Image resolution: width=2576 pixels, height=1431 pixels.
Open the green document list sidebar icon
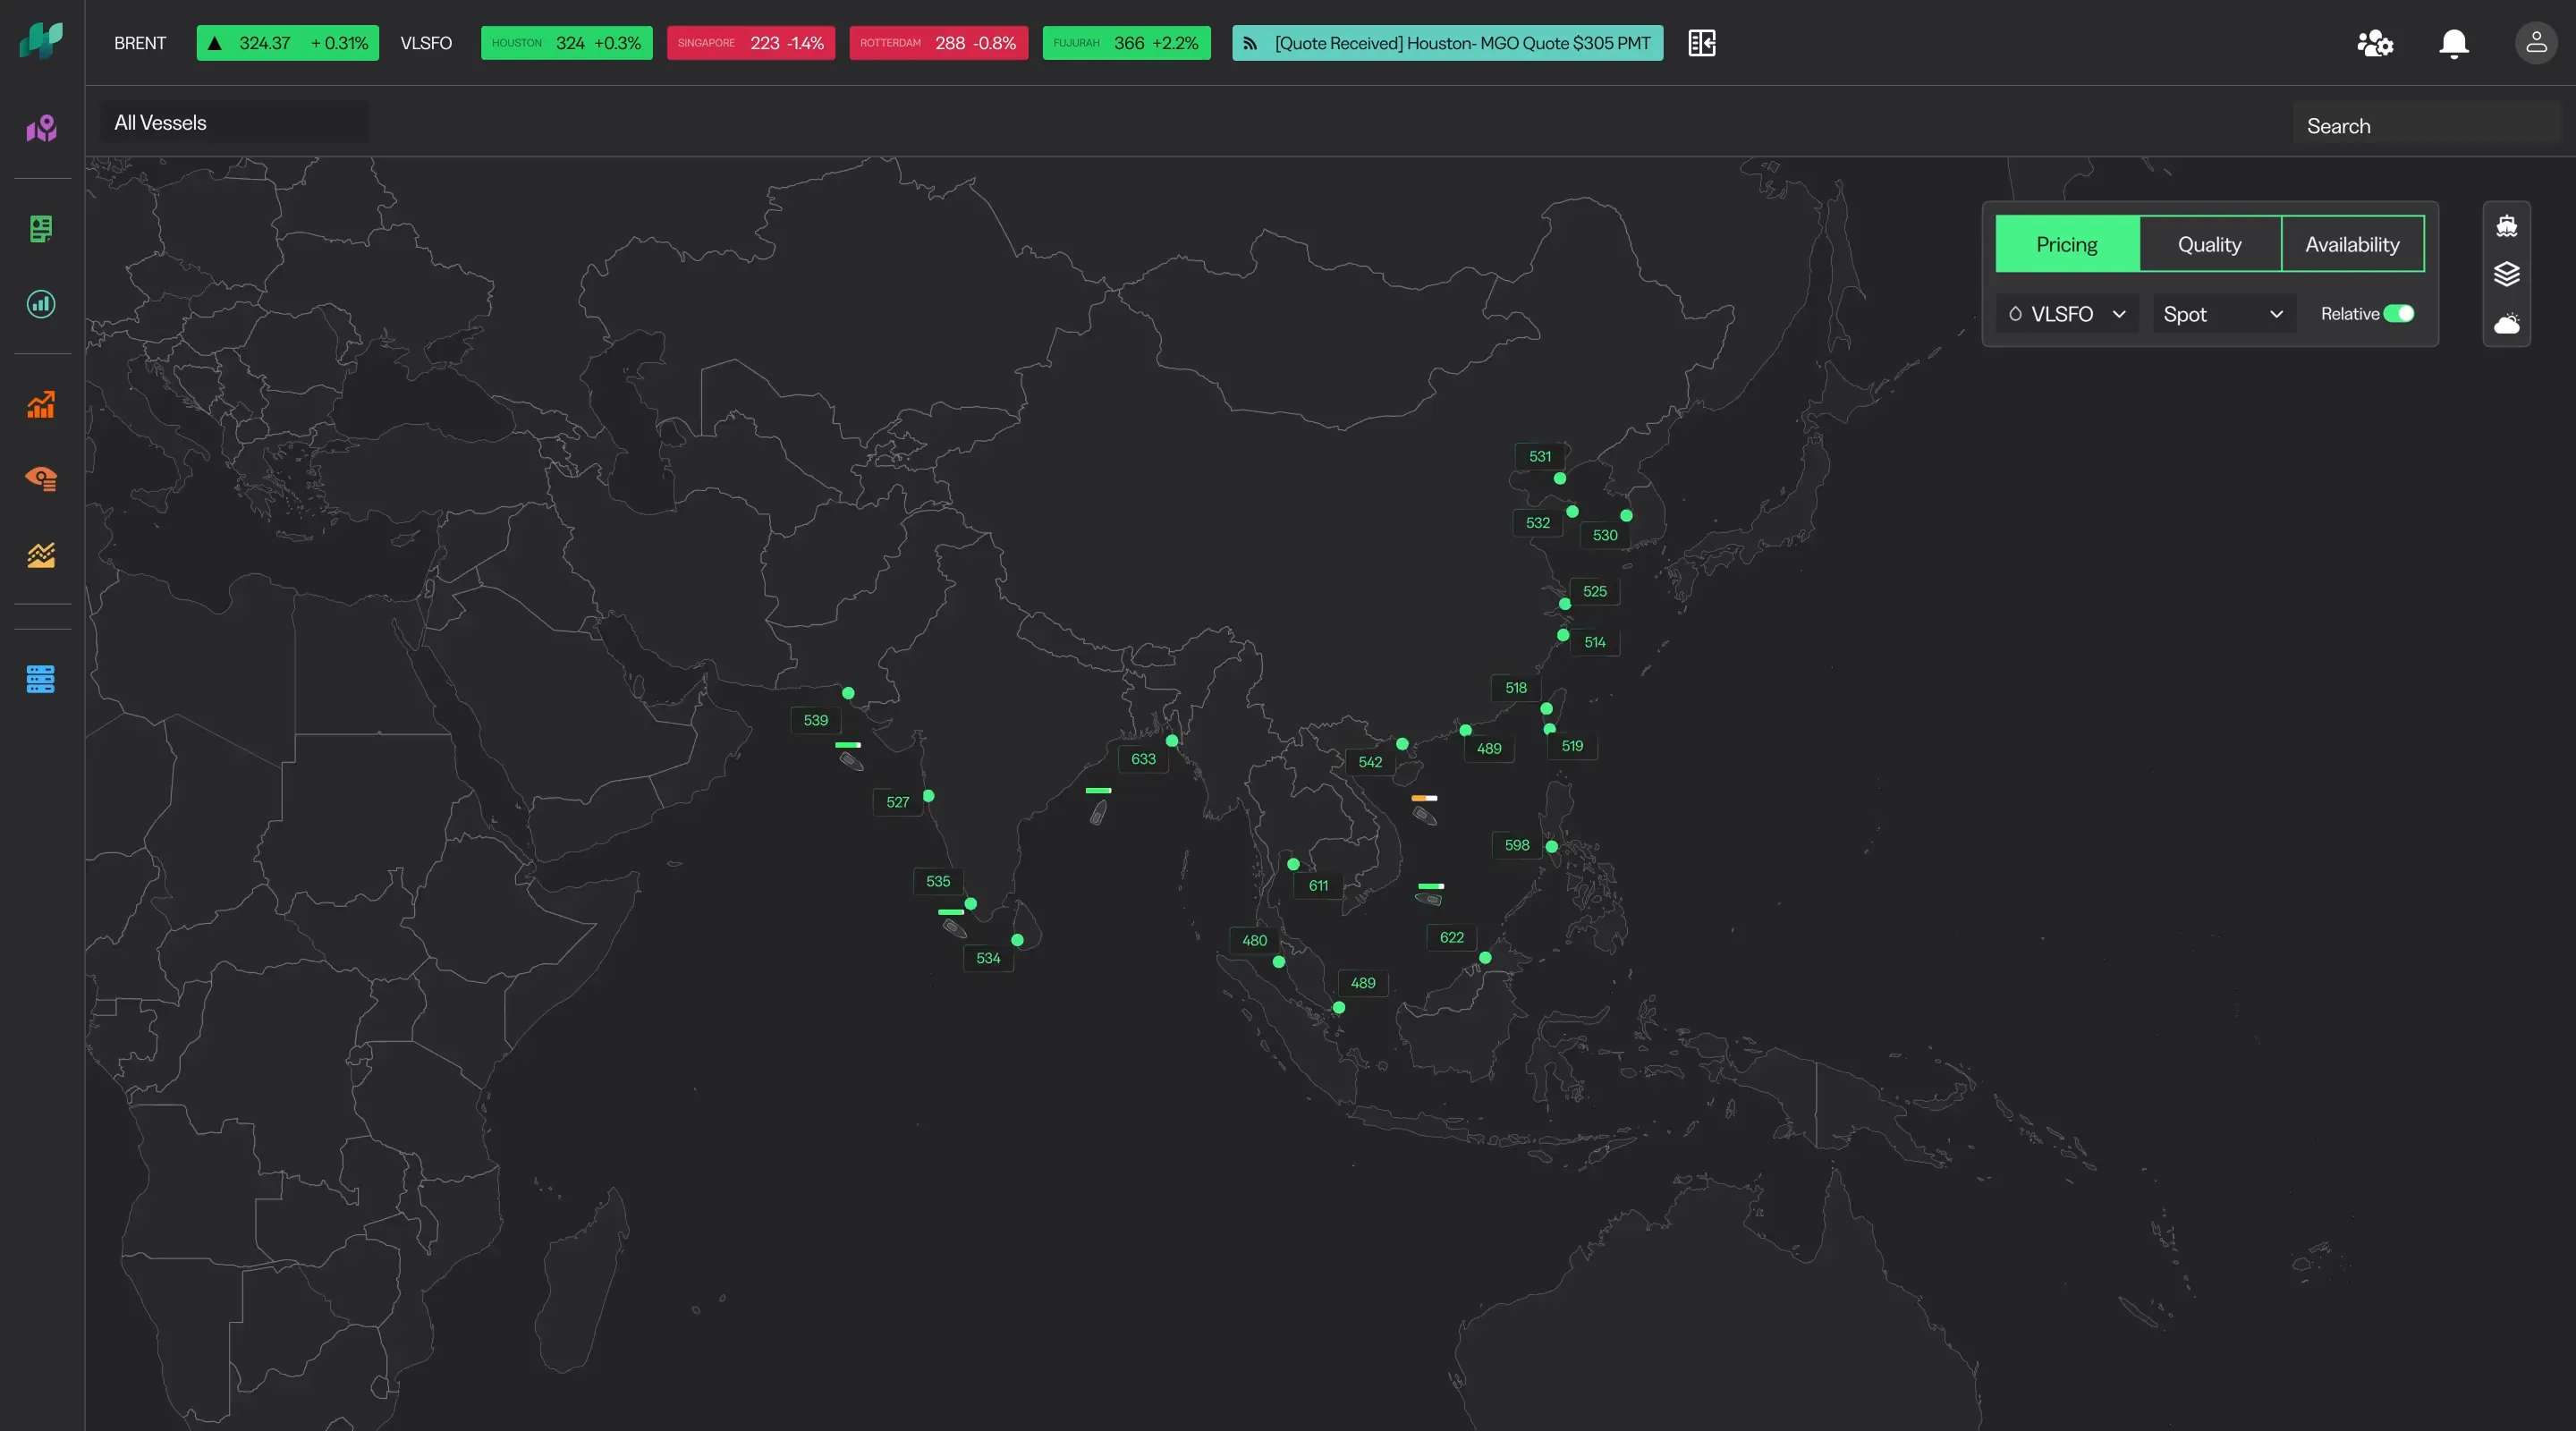(41, 229)
